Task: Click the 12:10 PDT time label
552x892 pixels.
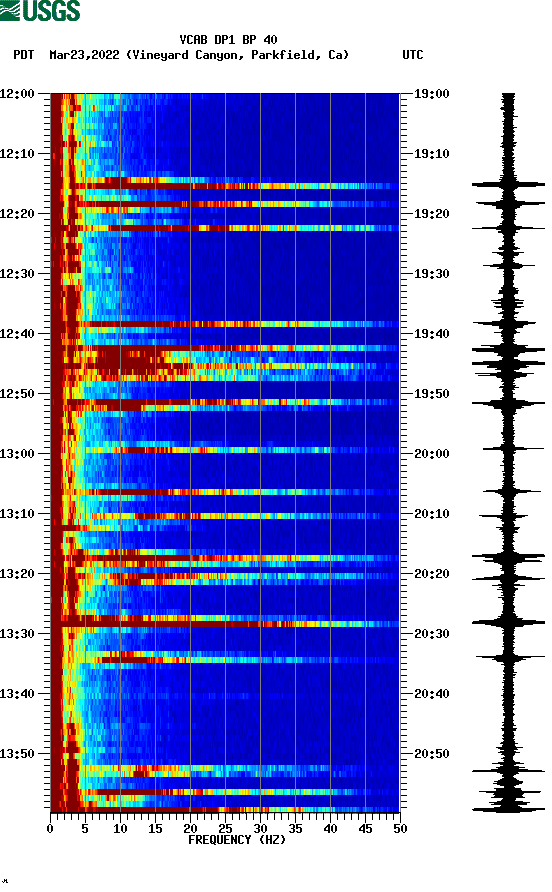Action: [17, 154]
